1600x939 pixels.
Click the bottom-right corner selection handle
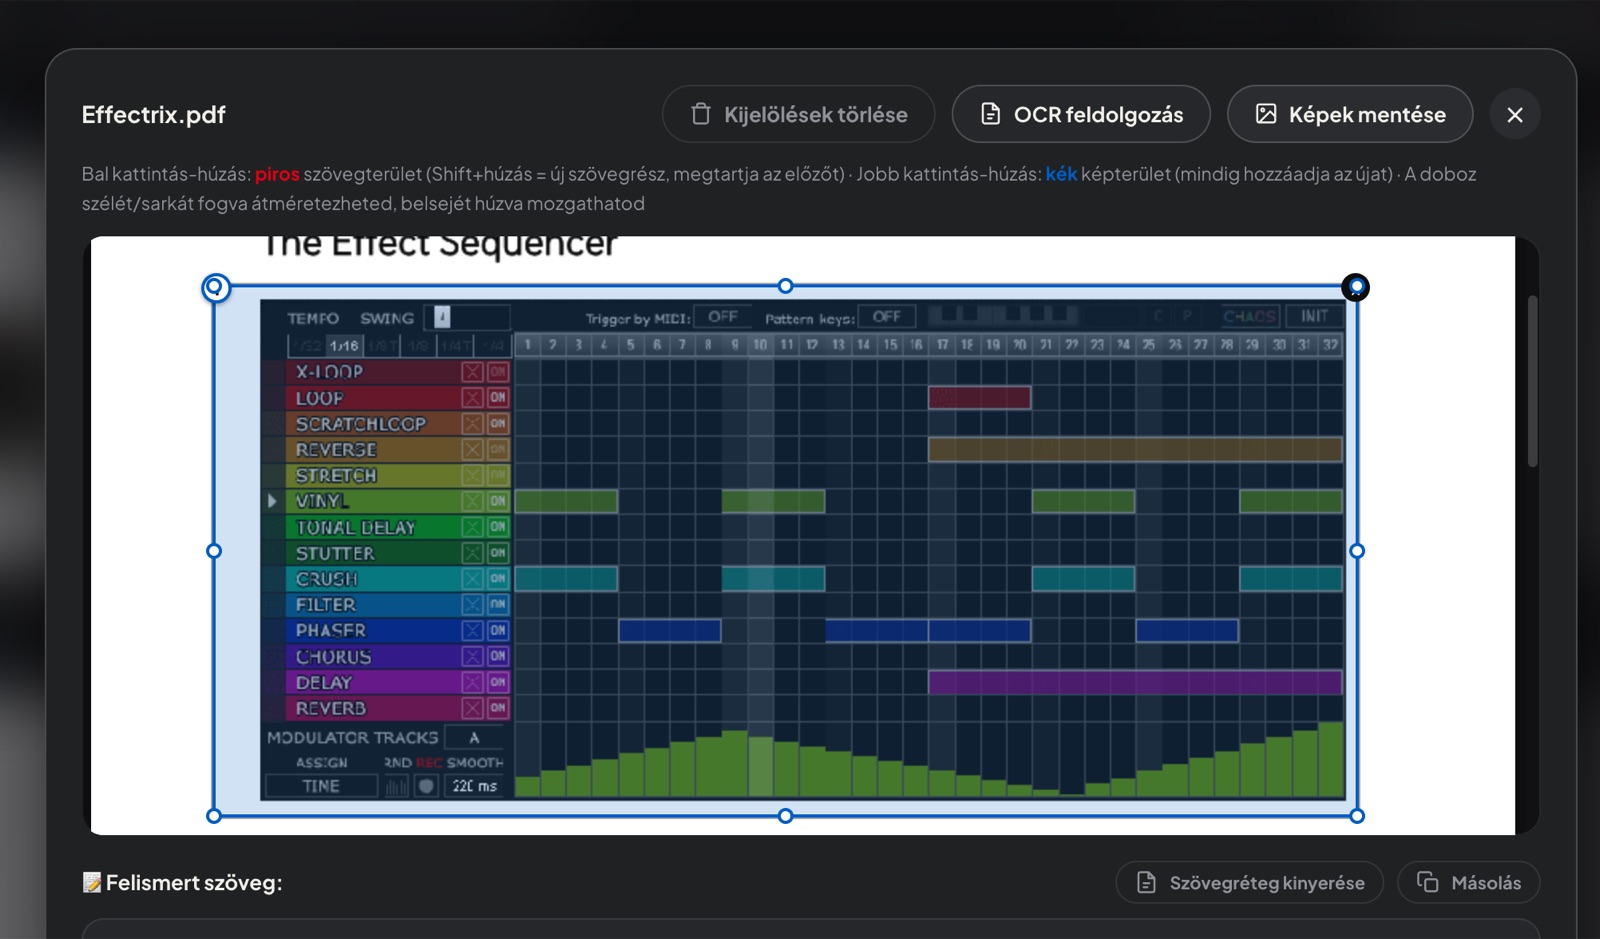1357,816
